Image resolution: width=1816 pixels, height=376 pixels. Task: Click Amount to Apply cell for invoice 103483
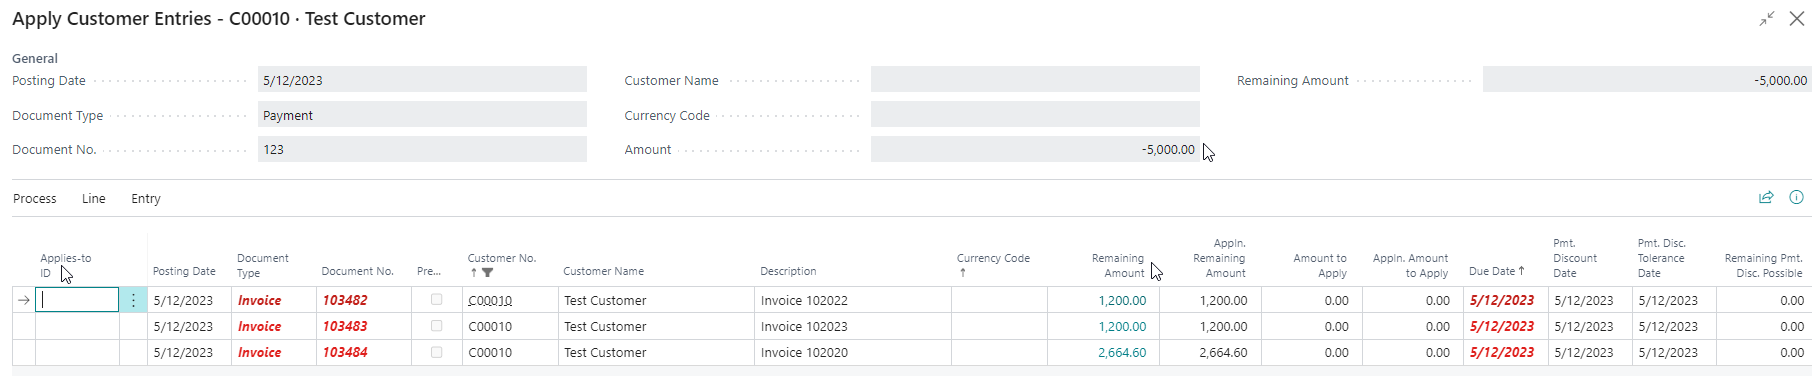pyautogui.click(x=1311, y=326)
